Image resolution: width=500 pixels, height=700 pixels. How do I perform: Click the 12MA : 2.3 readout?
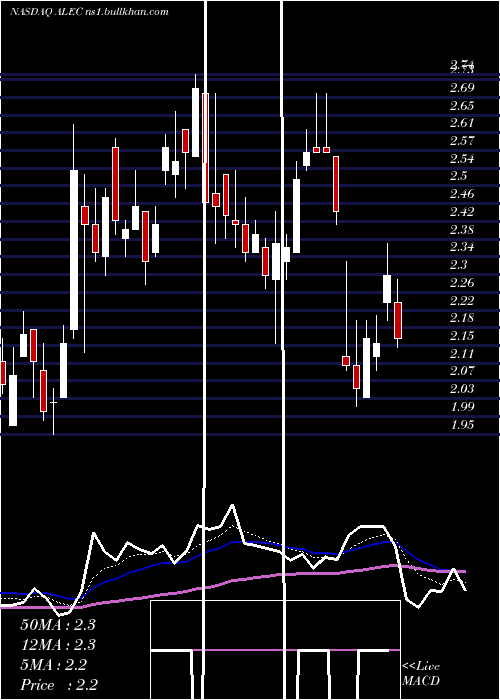point(58,645)
